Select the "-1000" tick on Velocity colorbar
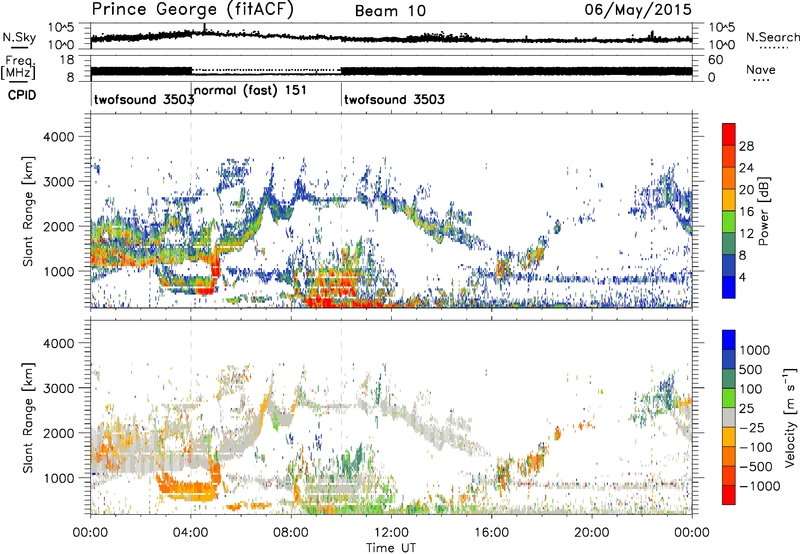 (x=759, y=486)
